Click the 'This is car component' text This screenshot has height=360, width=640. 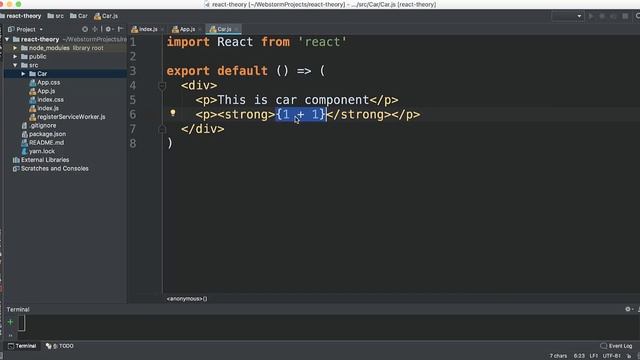[293, 100]
